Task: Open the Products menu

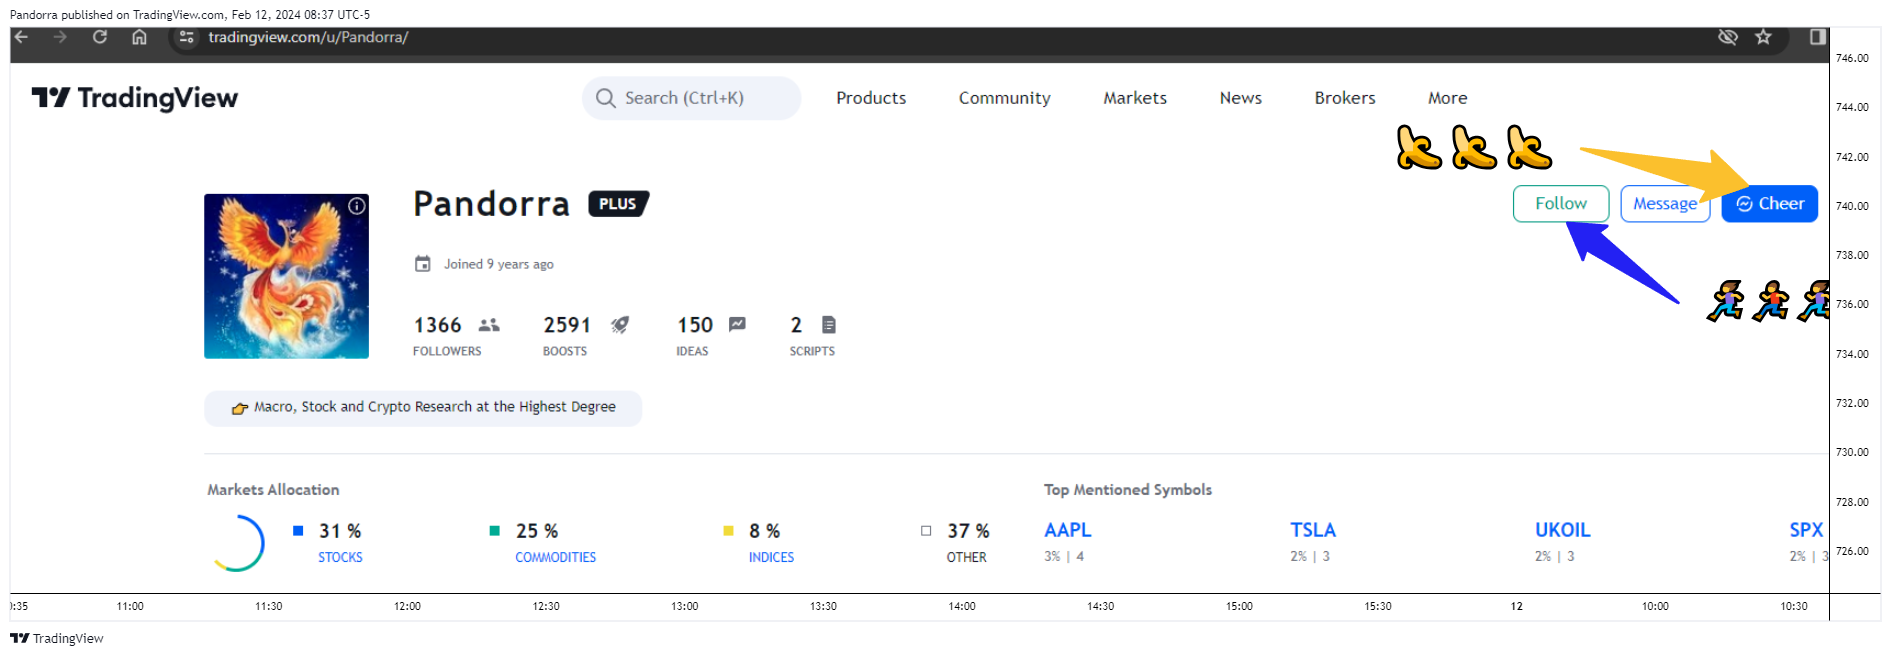Action: coord(871,98)
